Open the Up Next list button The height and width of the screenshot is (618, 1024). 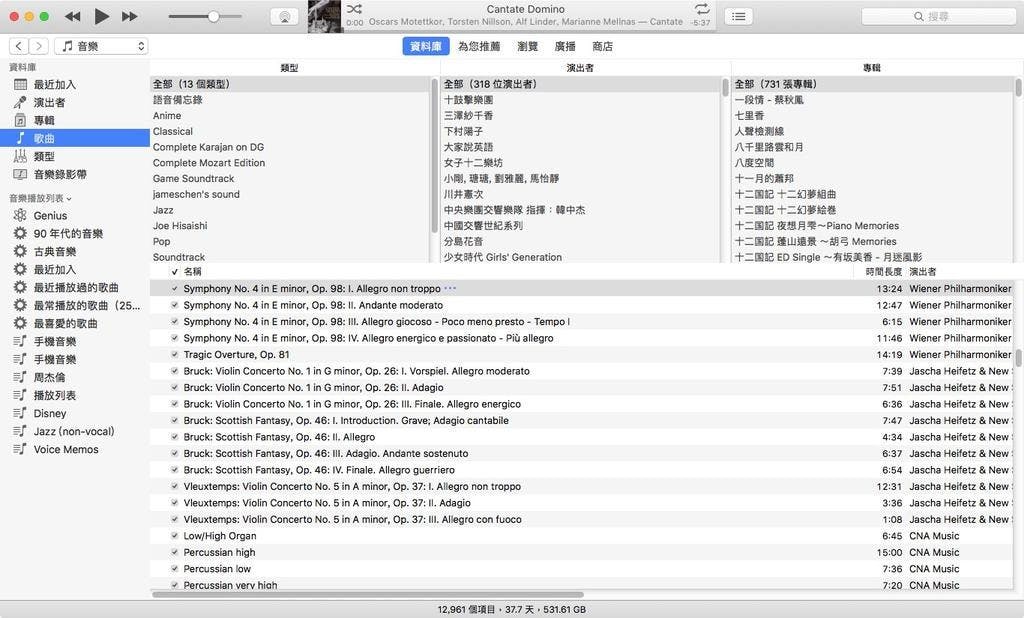[738, 17]
